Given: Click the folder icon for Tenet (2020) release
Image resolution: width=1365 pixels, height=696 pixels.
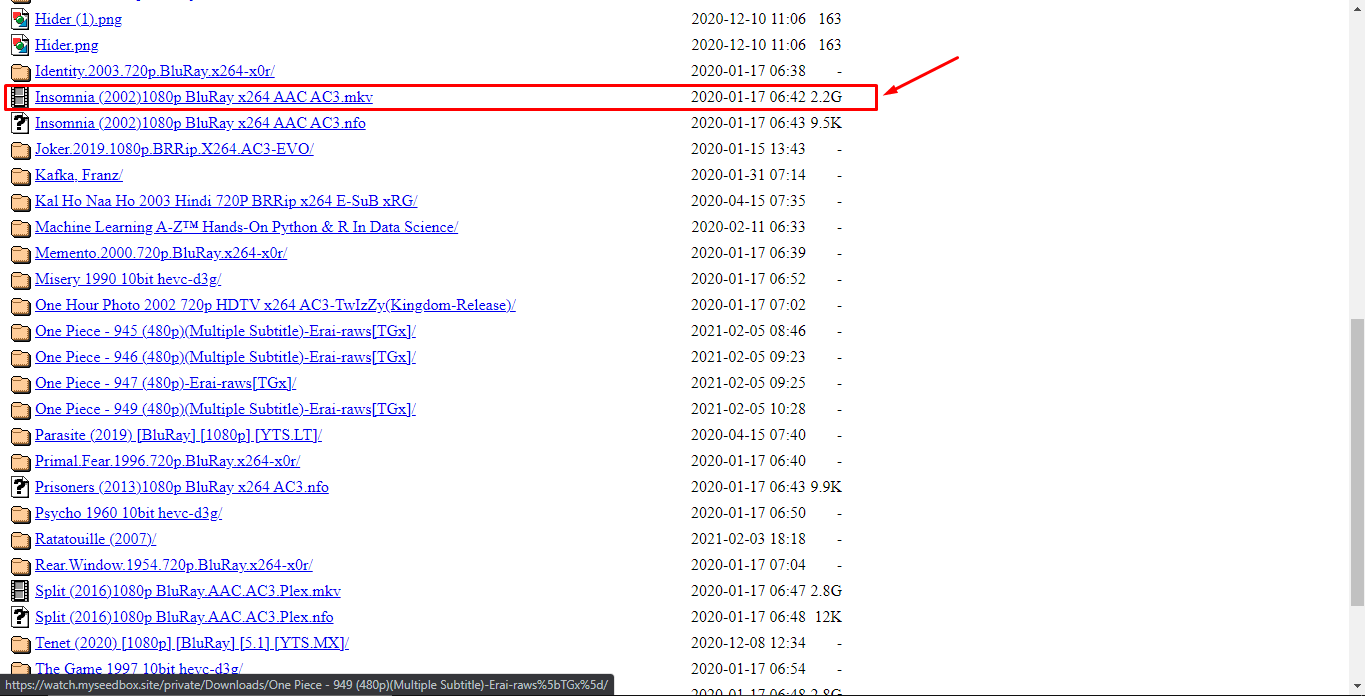Looking at the screenshot, I should click(20, 643).
